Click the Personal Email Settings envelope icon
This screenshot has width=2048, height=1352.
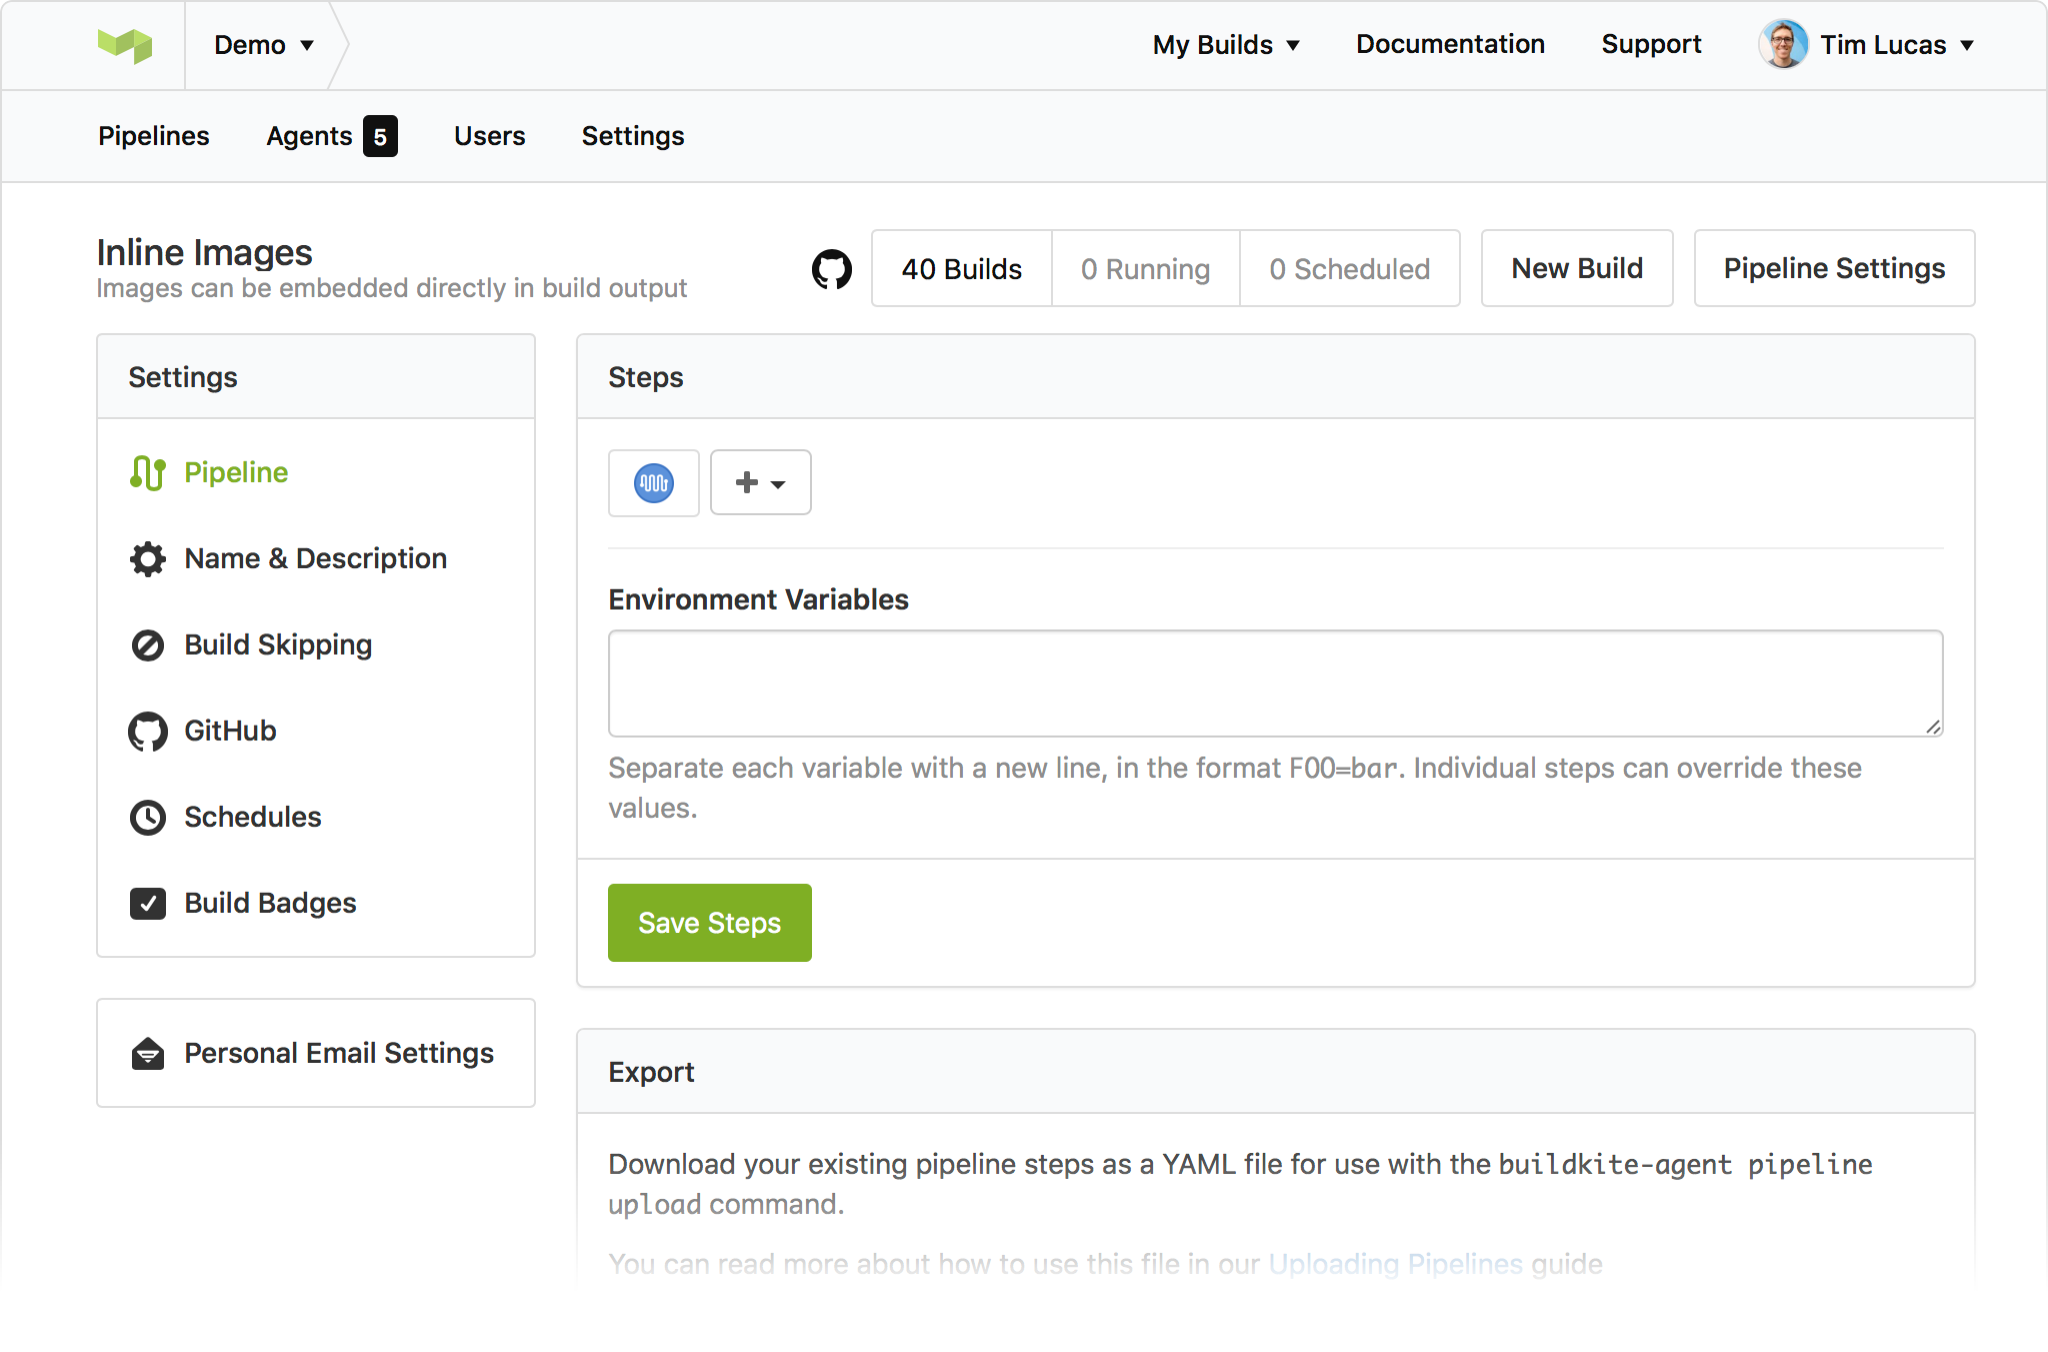147,1053
